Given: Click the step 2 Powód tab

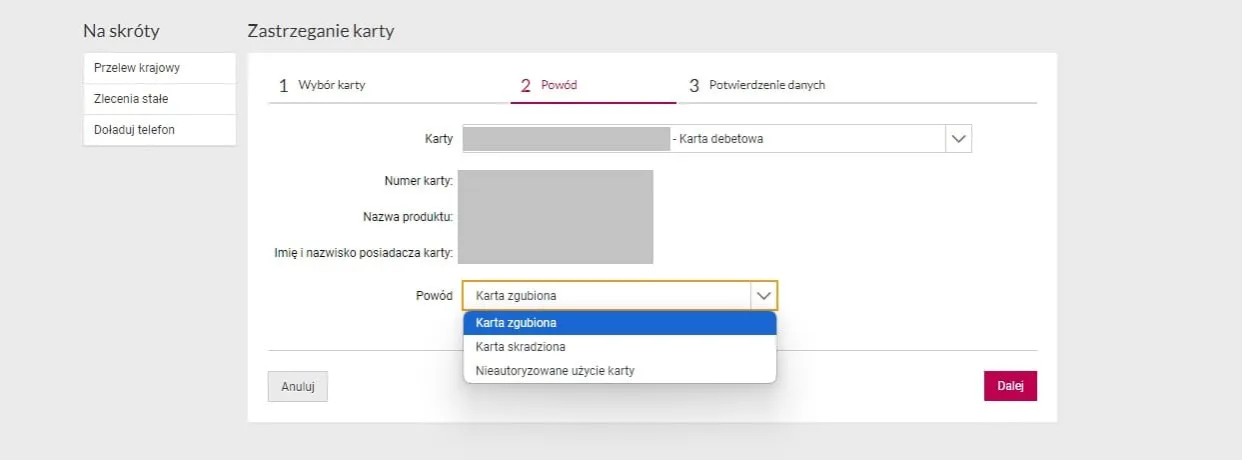Looking at the screenshot, I should coord(549,85).
